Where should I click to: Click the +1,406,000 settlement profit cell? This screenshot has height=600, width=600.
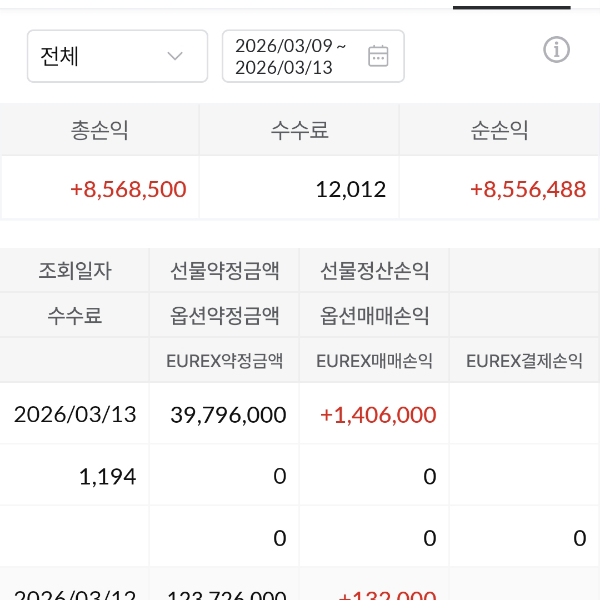tap(378, 414)
